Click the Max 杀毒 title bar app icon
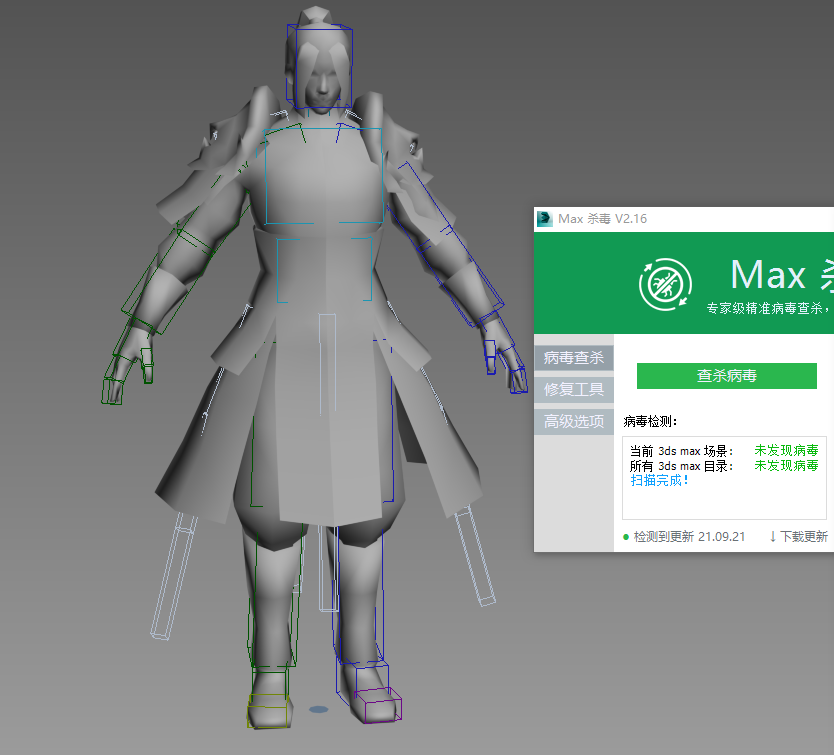Viewport: 834px width, 755px height. click(x=545, y=219)
